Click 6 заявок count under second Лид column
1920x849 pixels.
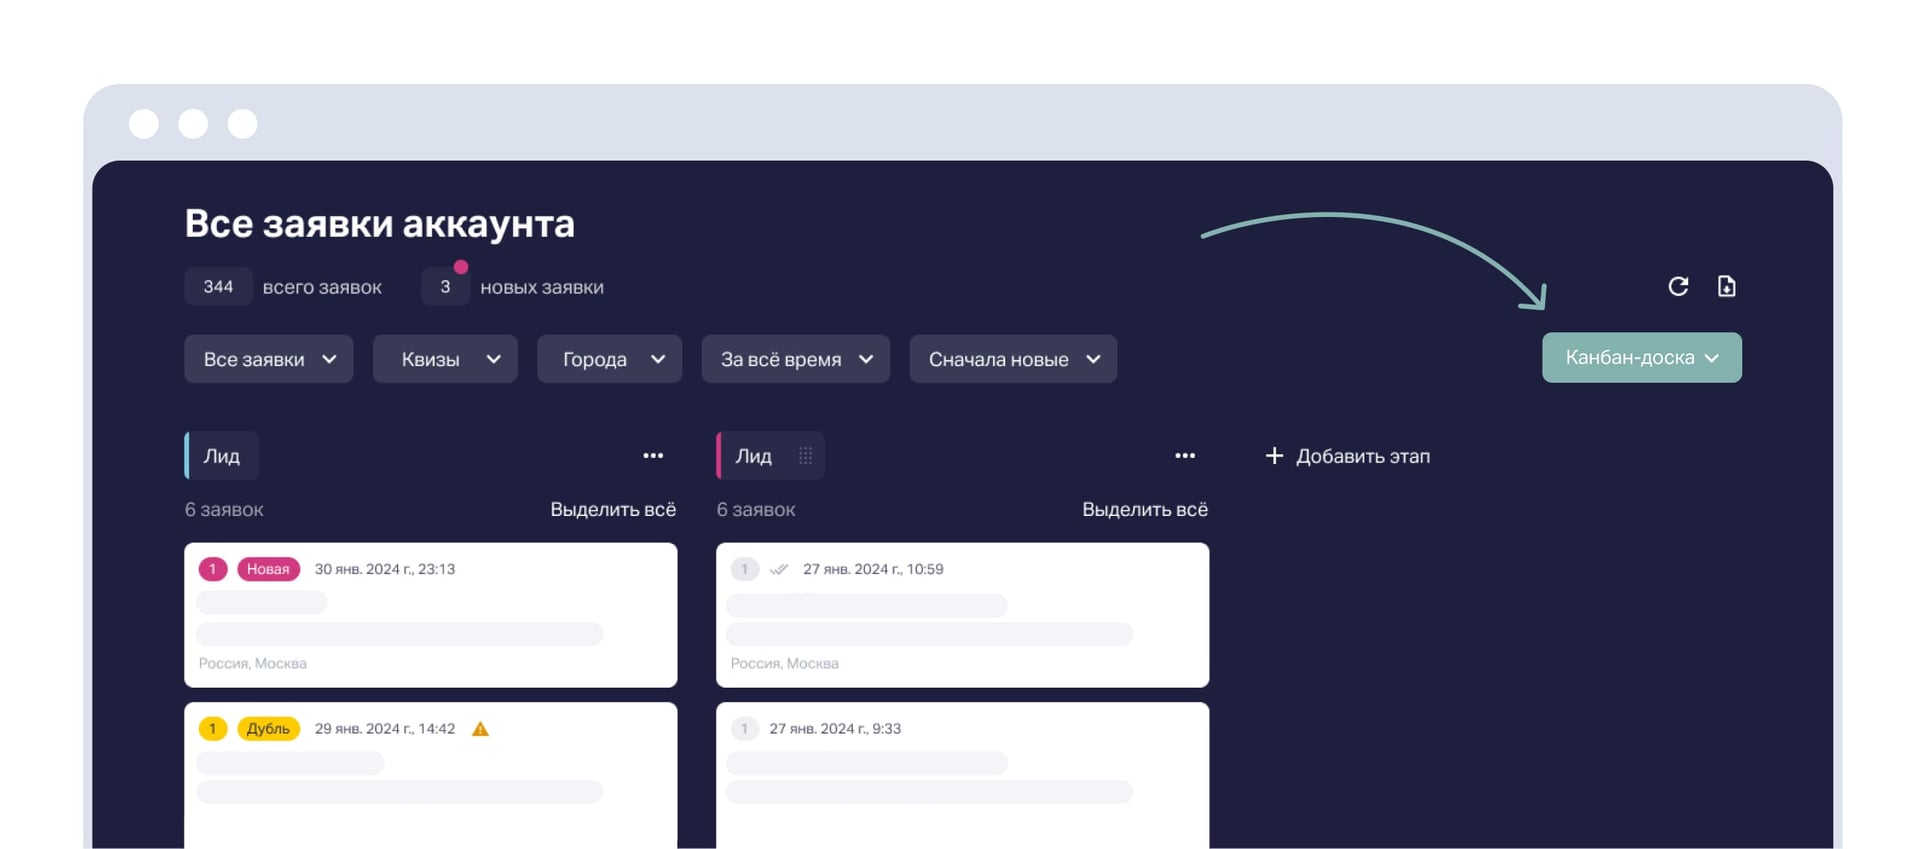[x=756, y=510]
